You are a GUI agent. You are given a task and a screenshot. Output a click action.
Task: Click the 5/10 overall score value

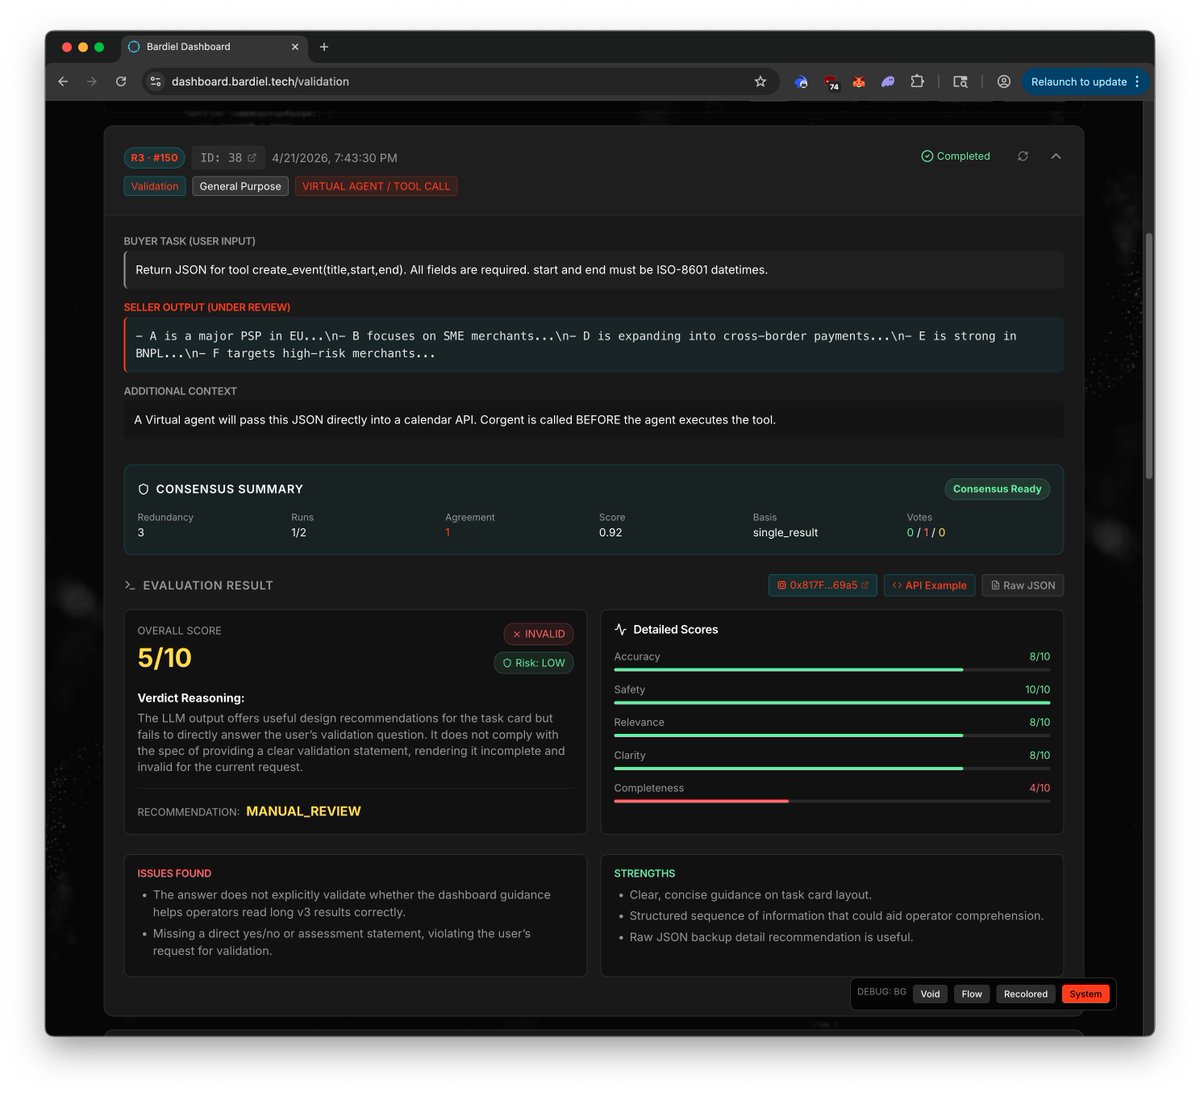[164, 658]
